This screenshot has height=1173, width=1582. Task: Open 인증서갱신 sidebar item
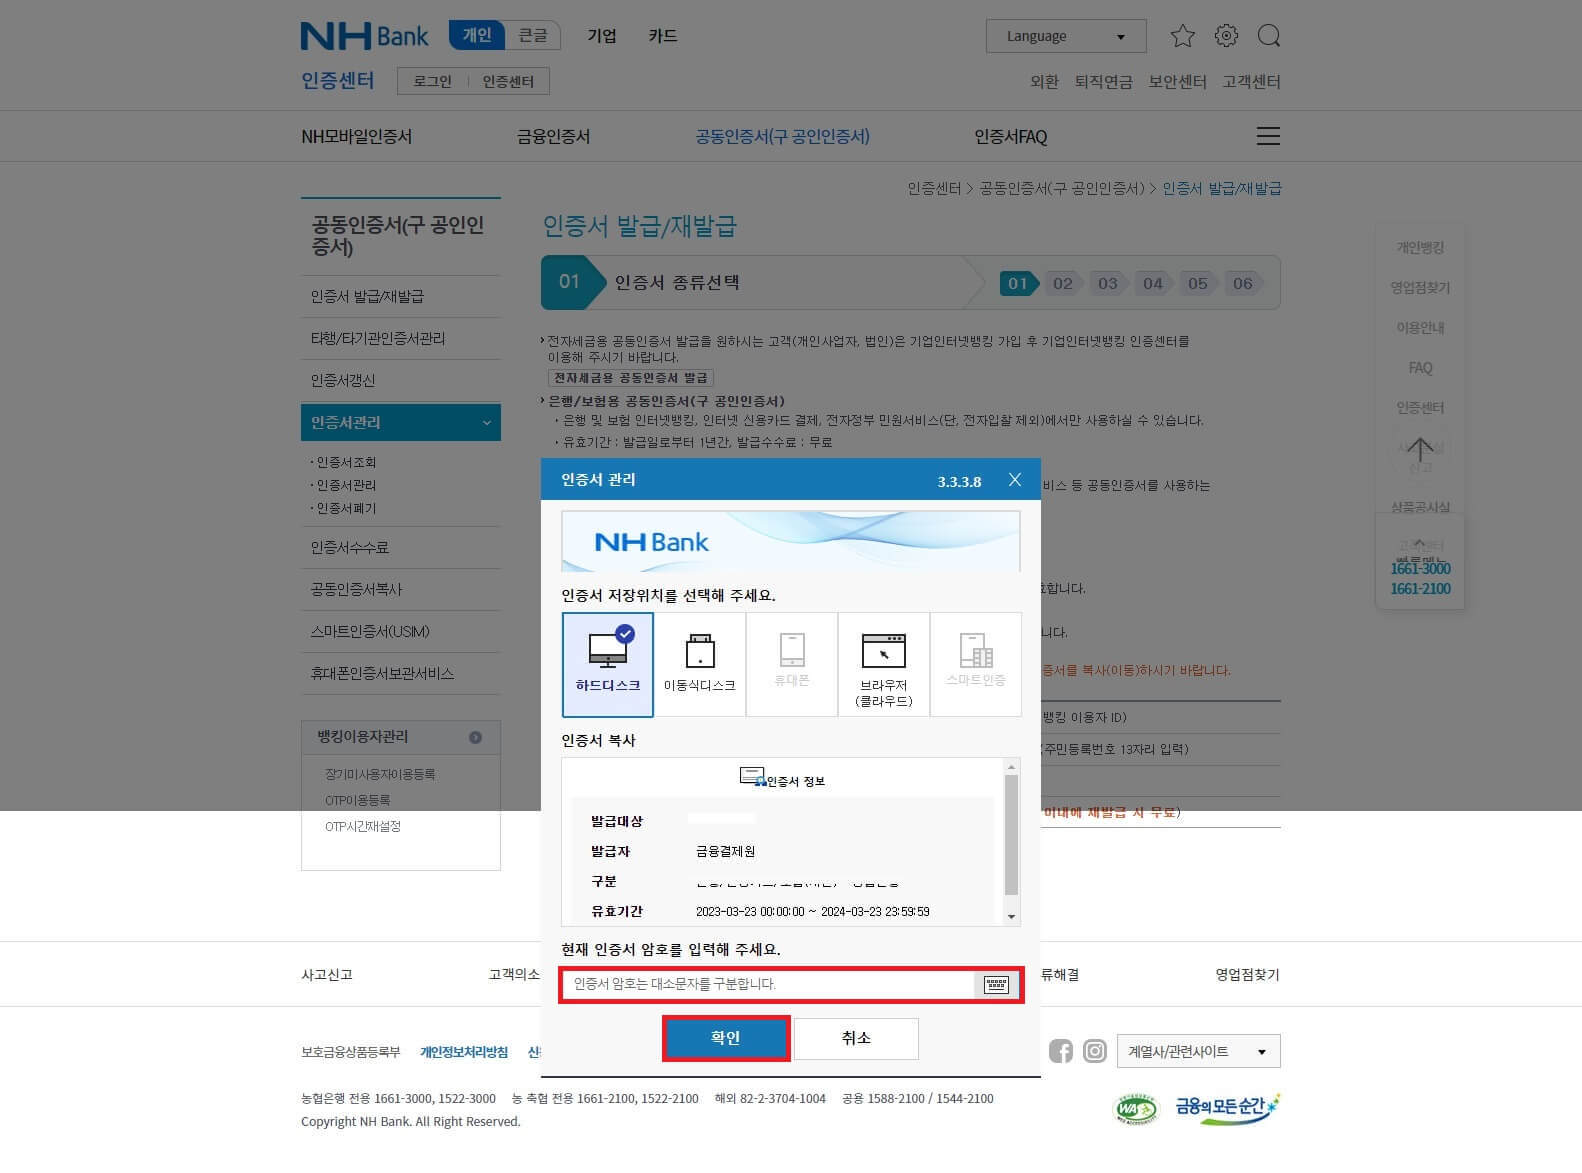pyautogui.click(x=400, y=381)
